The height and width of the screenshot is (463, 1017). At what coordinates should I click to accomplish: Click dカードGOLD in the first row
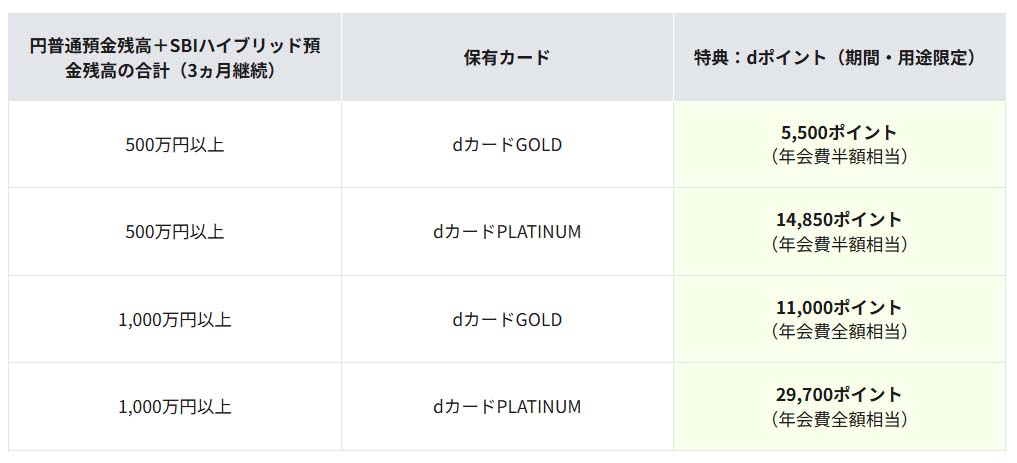(x=507, y=145)
